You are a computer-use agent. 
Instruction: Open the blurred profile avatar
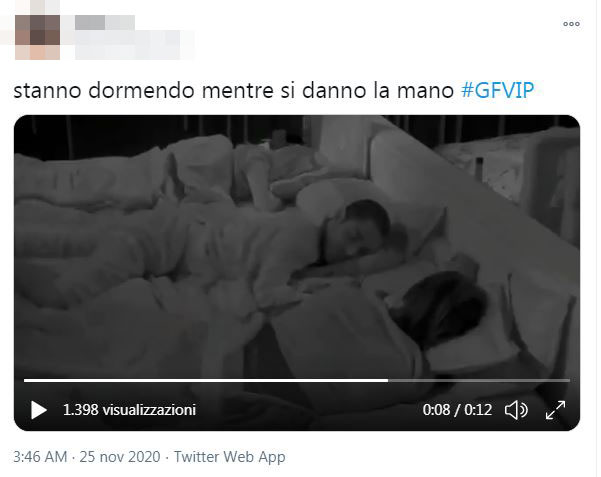37,37
